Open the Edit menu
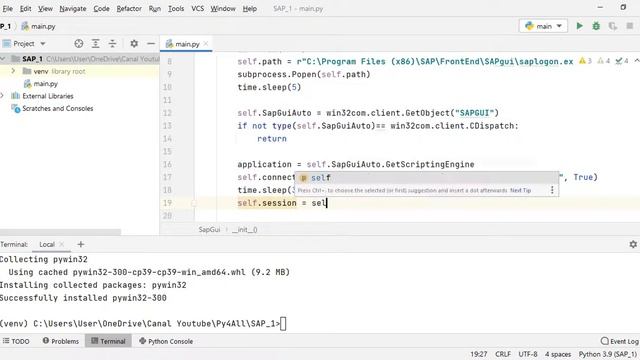Screen dimensions: 640x360 (x=25, y=8)
